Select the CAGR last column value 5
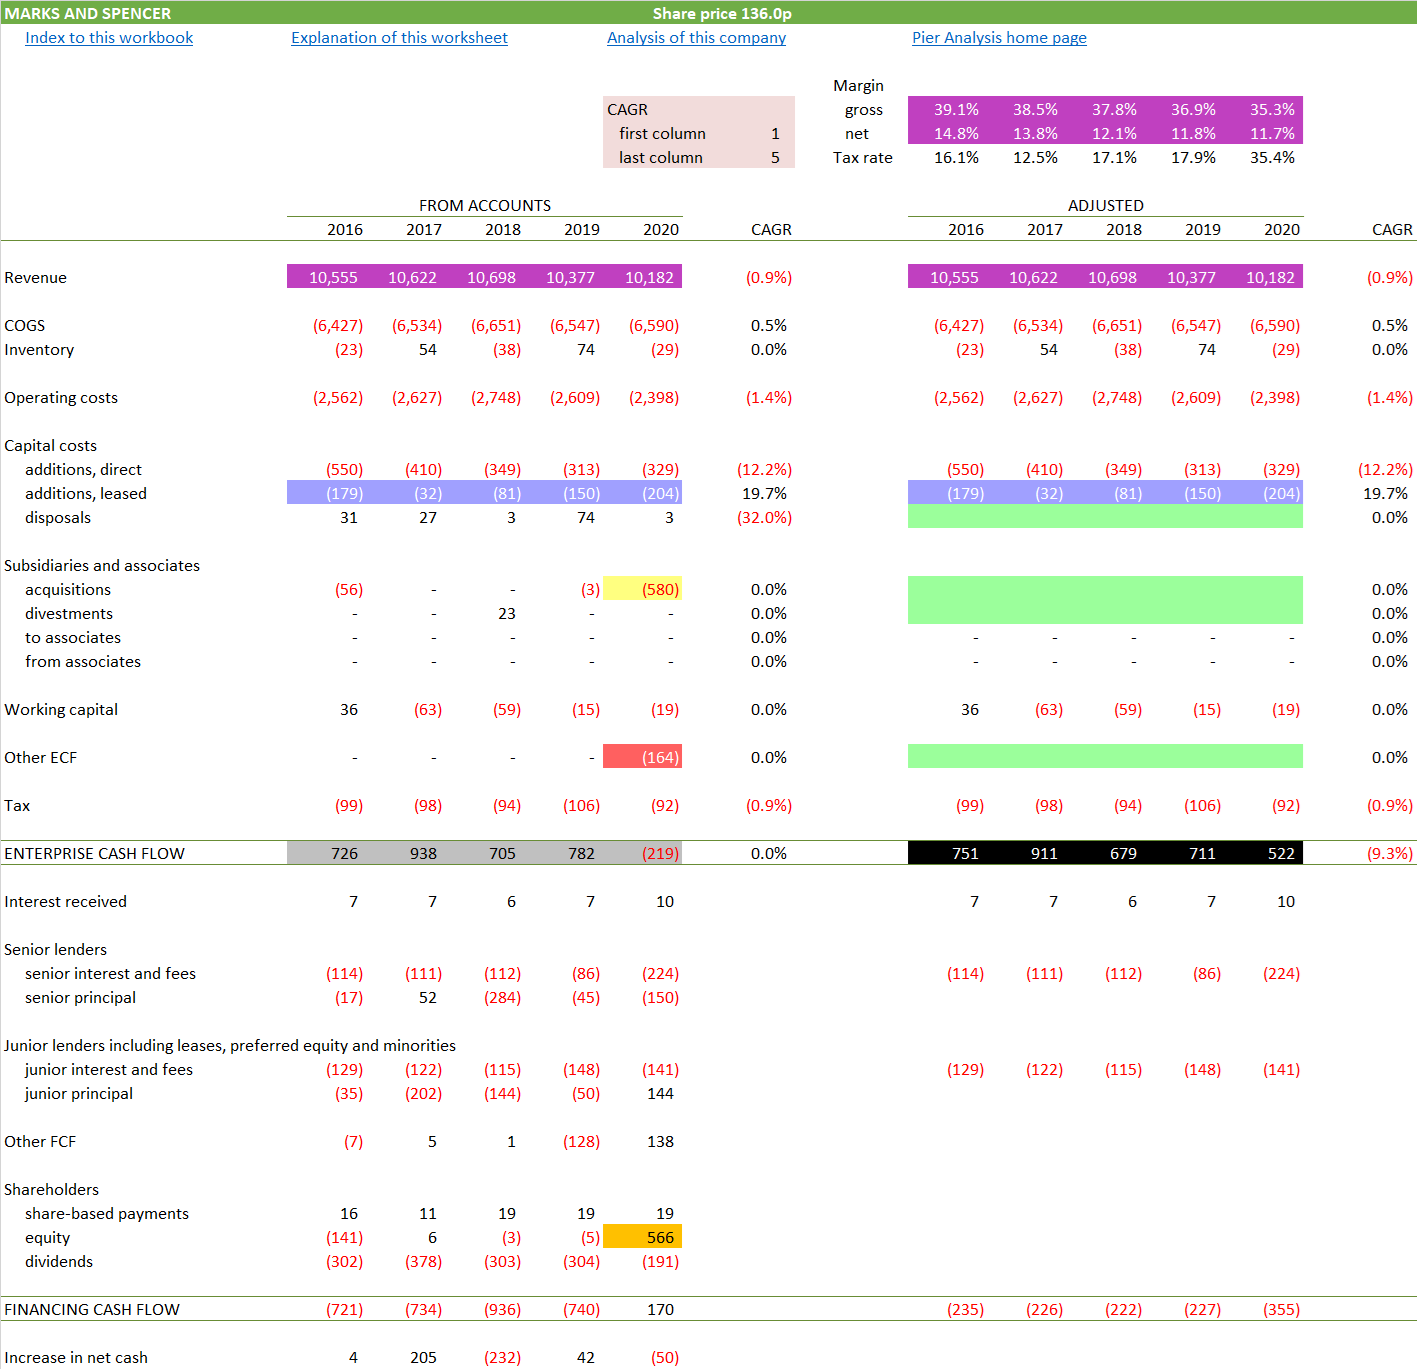 click(x=775, y=158)
